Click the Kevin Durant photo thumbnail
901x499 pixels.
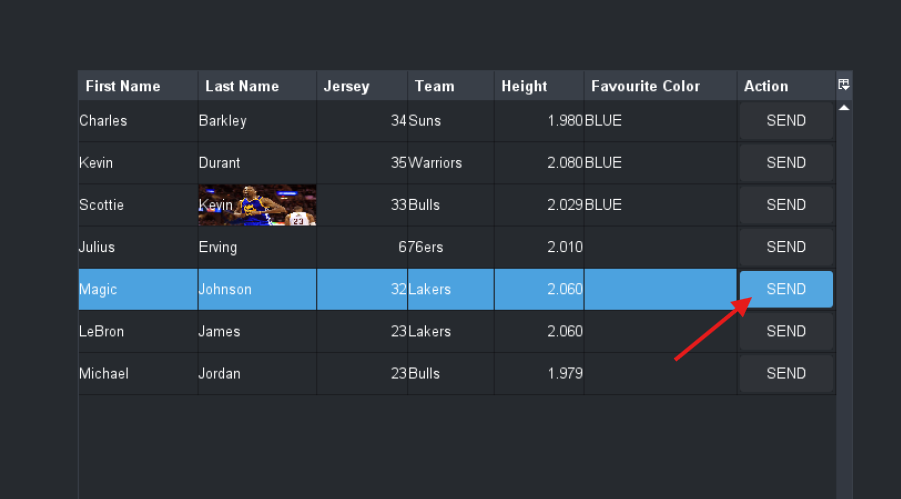click(257, 205)
